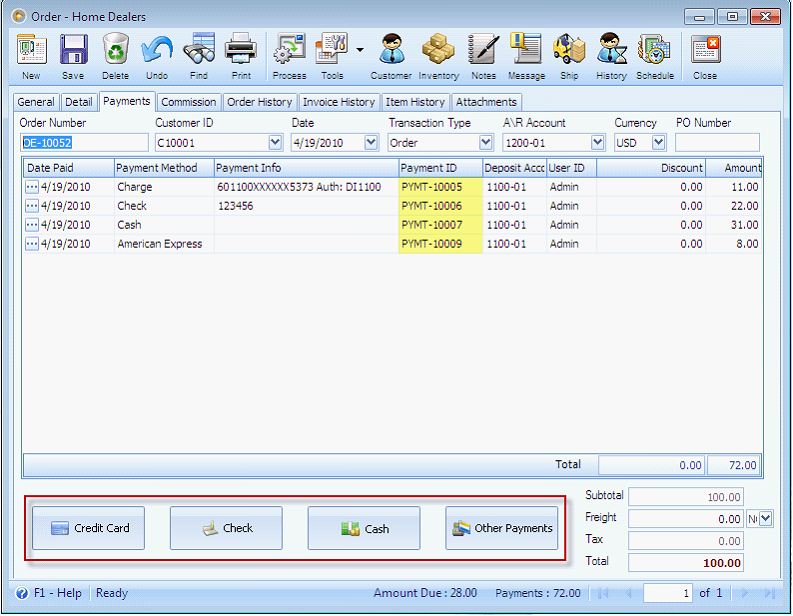
Task: Click the Other Payments button
Action: pos(501,528)
